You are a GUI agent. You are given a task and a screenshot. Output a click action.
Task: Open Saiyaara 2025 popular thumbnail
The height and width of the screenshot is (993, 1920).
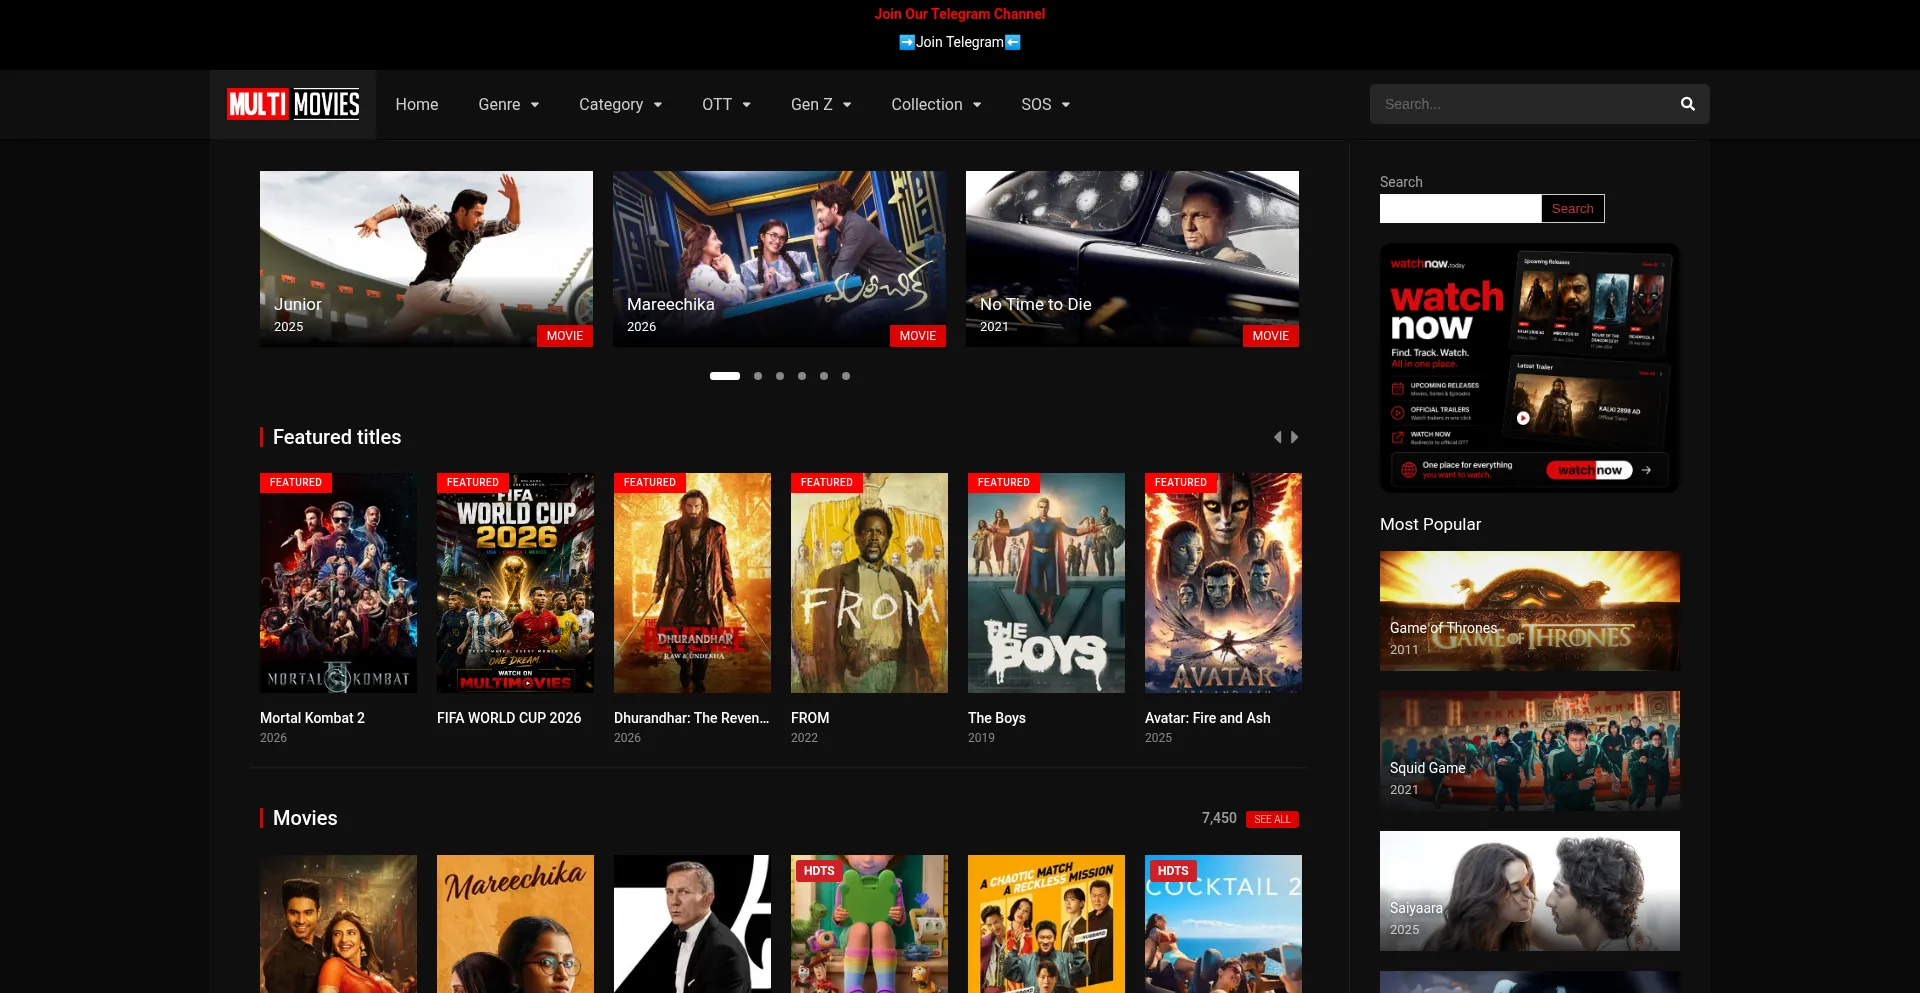pos(1530,891)
